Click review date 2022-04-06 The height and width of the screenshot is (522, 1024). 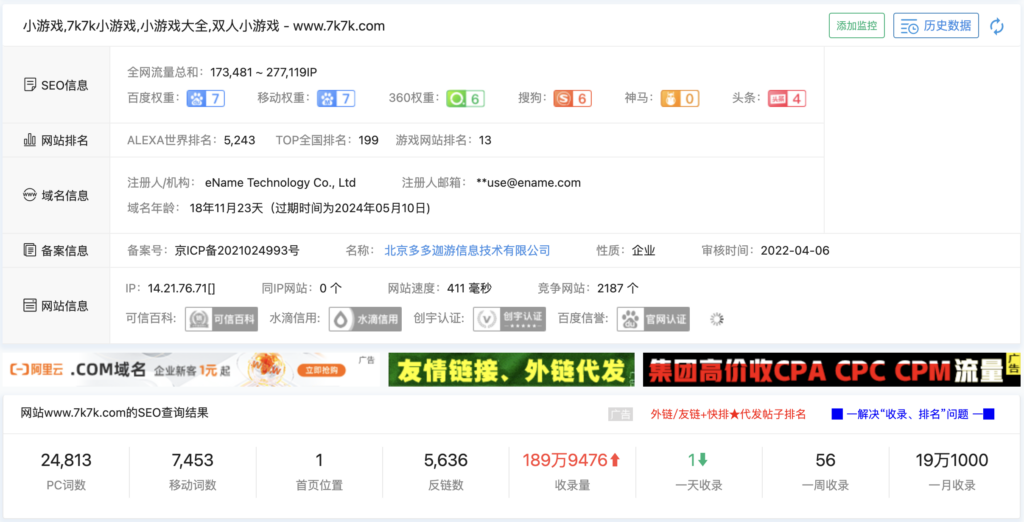(795, 250)
